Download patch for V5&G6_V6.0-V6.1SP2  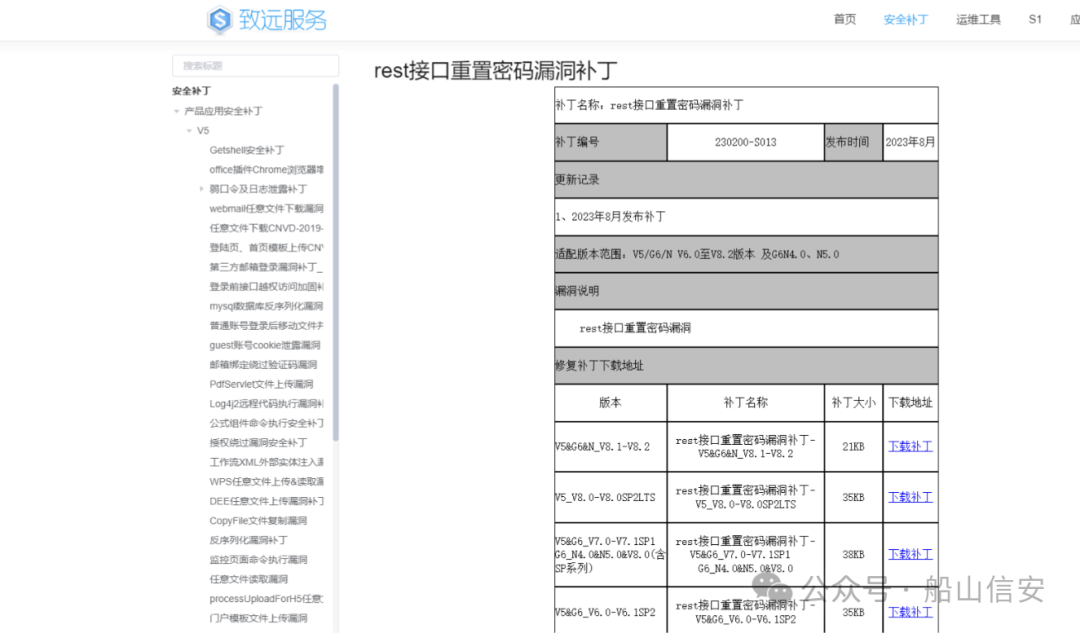(x=910, y=612)
